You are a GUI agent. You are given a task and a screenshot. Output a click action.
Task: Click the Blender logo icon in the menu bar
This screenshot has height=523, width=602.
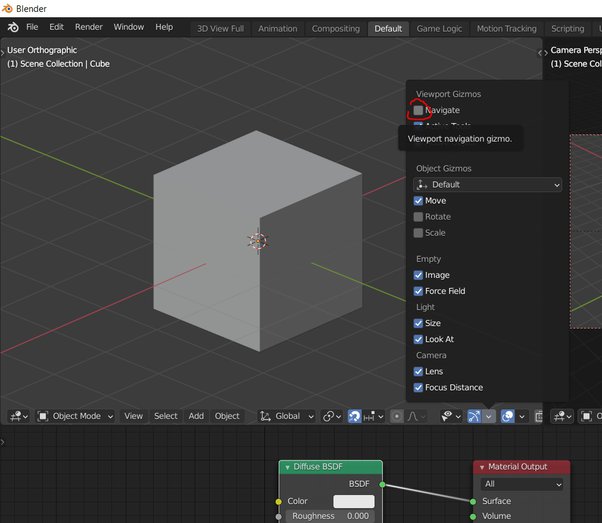click(13, 27)
